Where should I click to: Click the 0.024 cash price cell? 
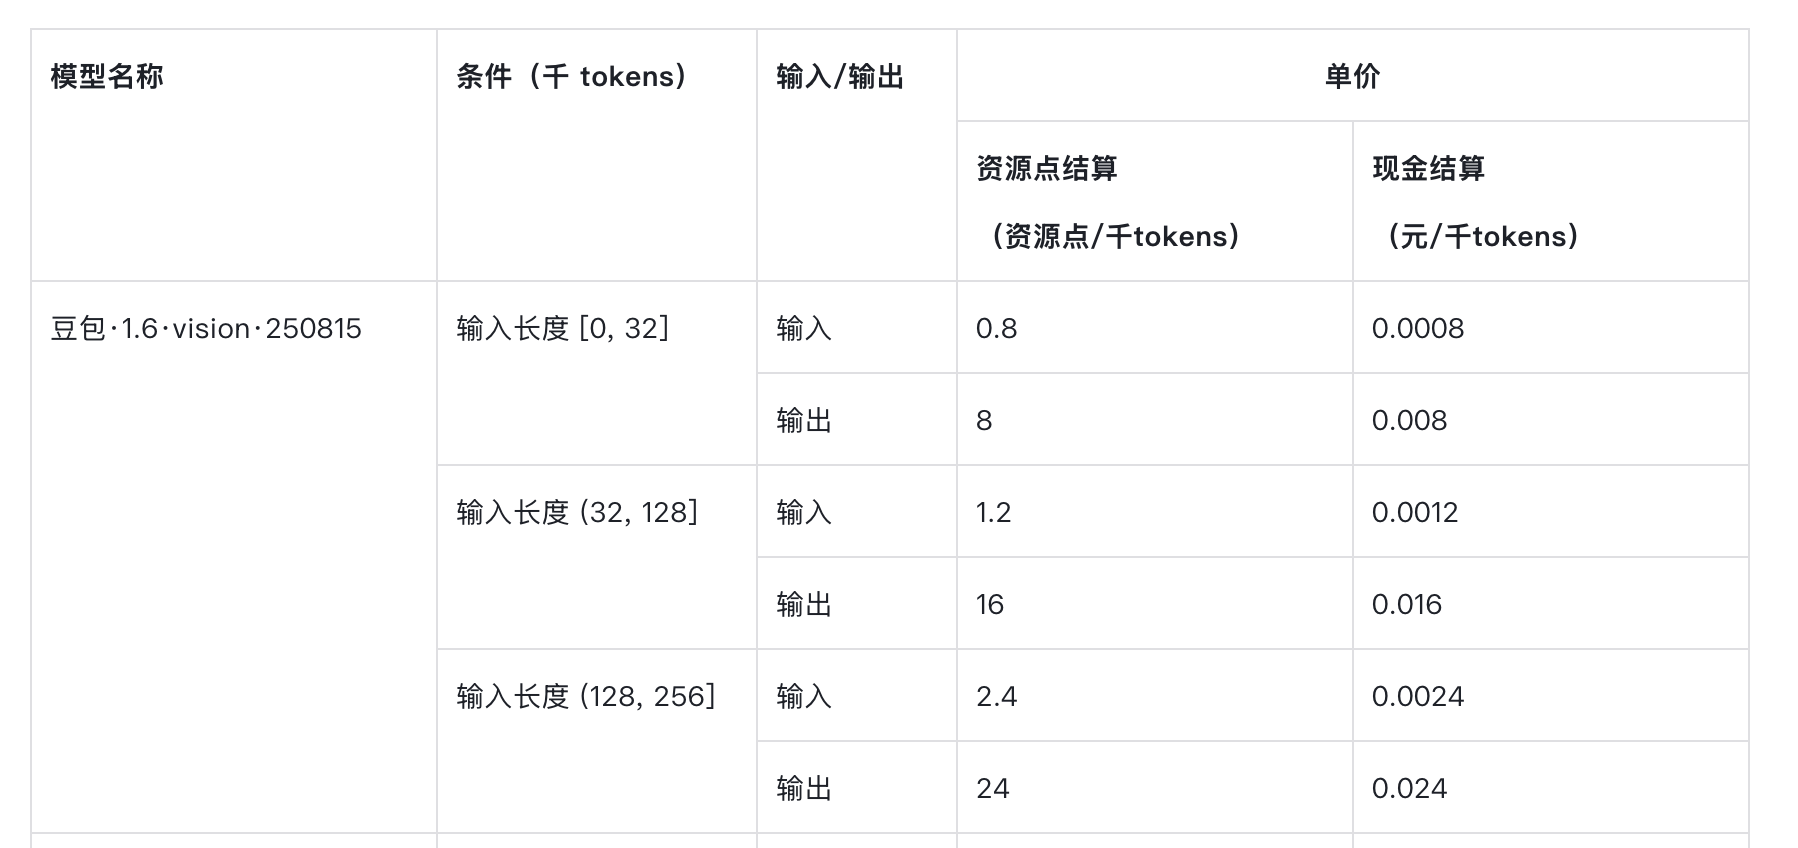(x=1410, y=789)
